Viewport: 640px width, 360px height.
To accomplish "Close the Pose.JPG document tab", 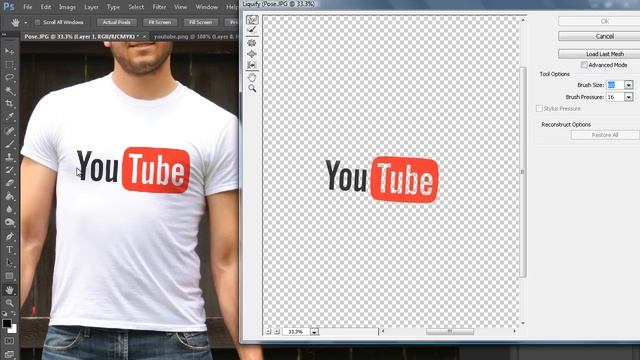I will 144,36.
